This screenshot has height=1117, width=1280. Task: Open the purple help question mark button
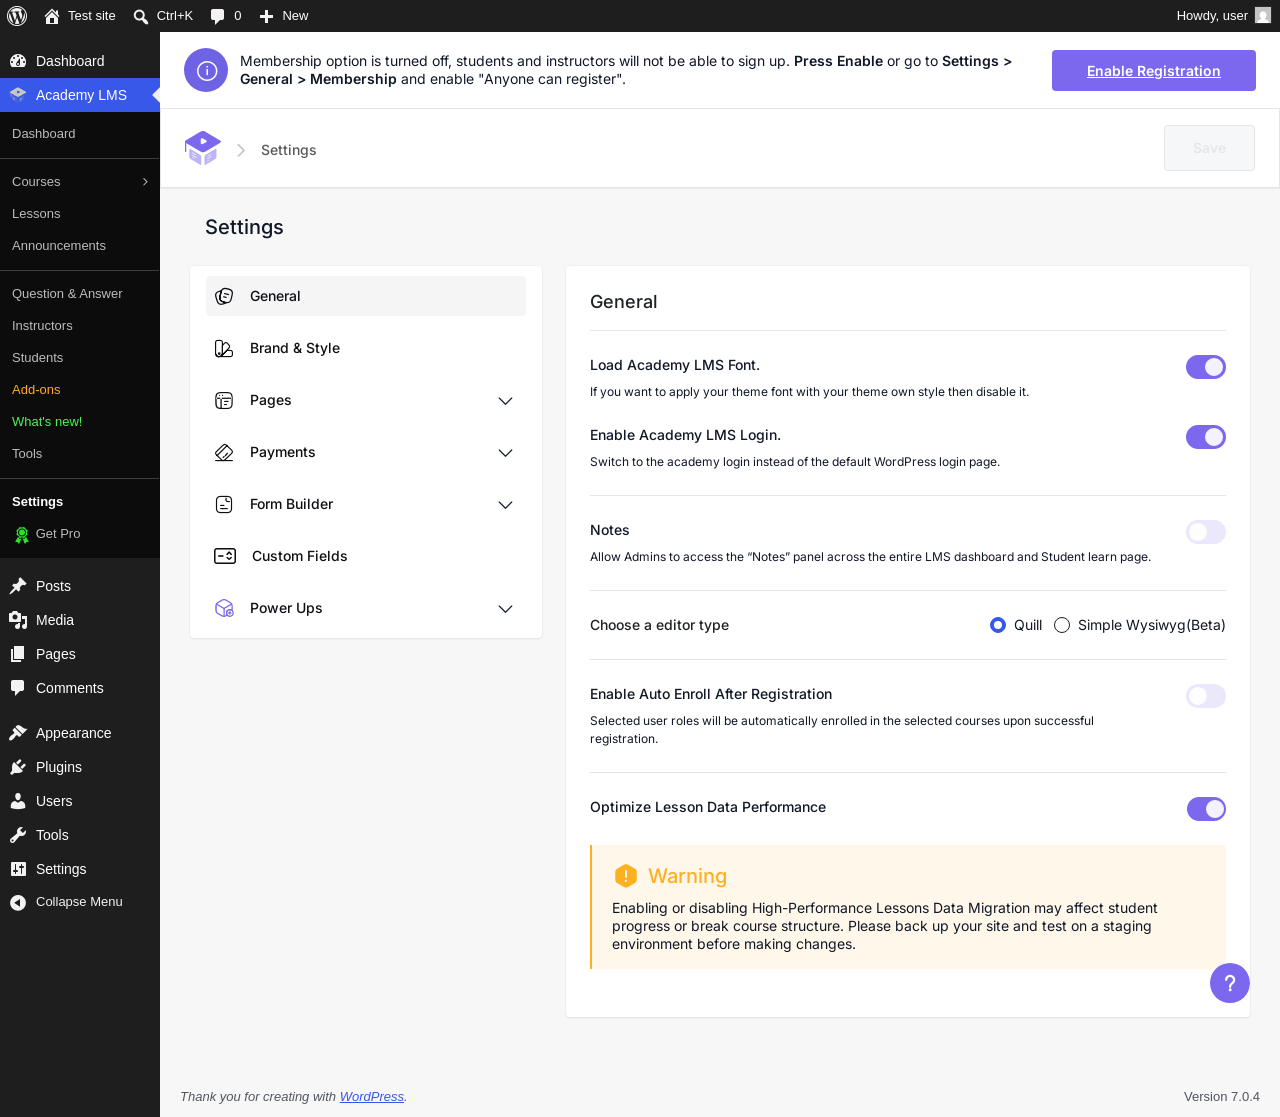click(x=1230, y=983)
